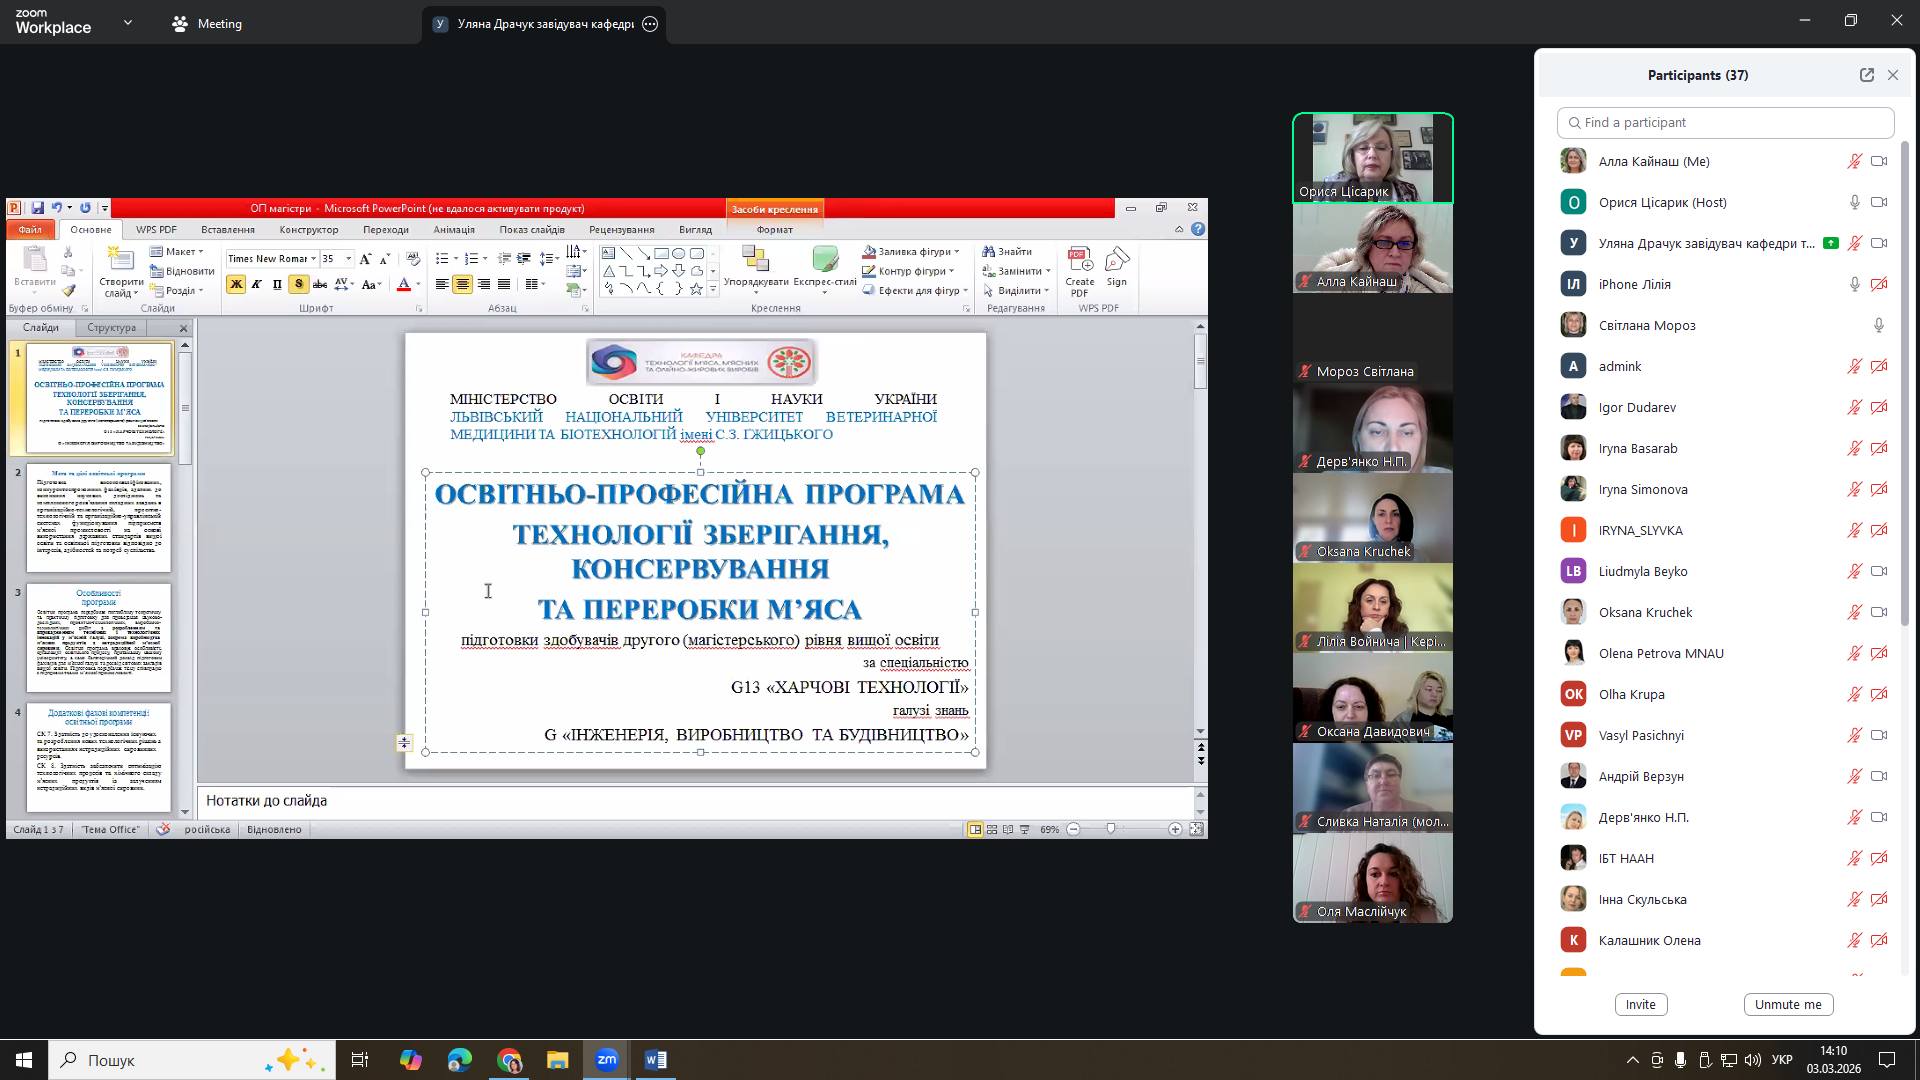Show hidden system tray icons chevron
The width and height of the screenshot is (1920, 1080).
tap(1632, 1060)
